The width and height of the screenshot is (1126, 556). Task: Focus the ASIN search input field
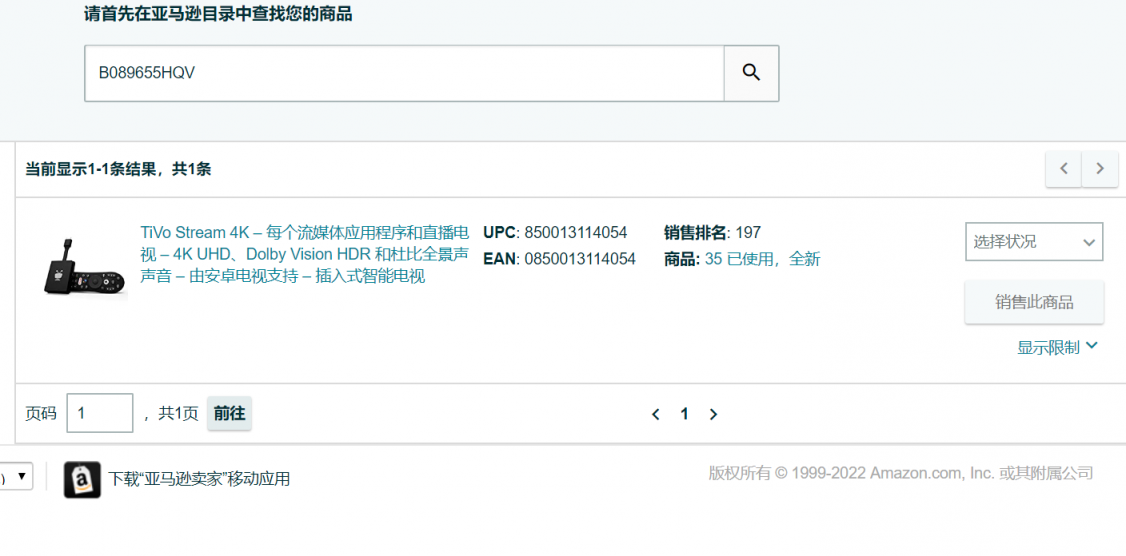point(404,73)
